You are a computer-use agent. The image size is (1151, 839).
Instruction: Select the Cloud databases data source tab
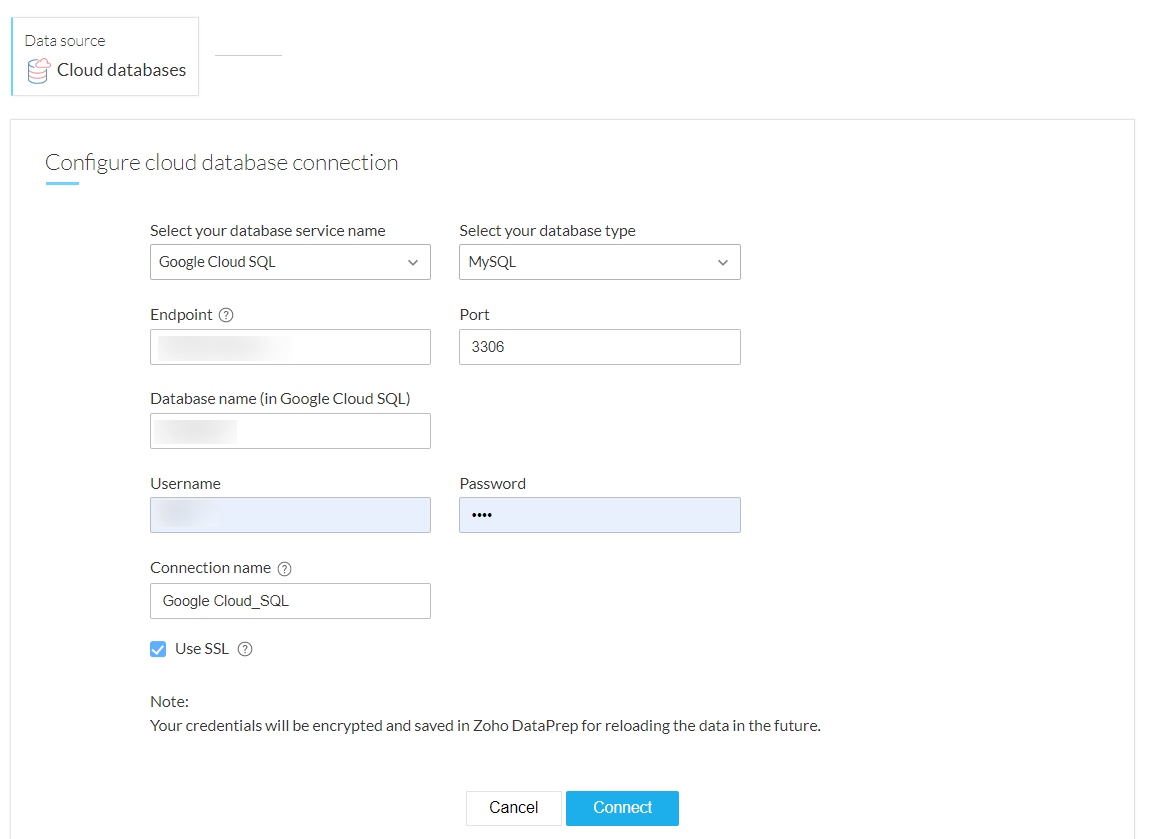tap(105, 57)
